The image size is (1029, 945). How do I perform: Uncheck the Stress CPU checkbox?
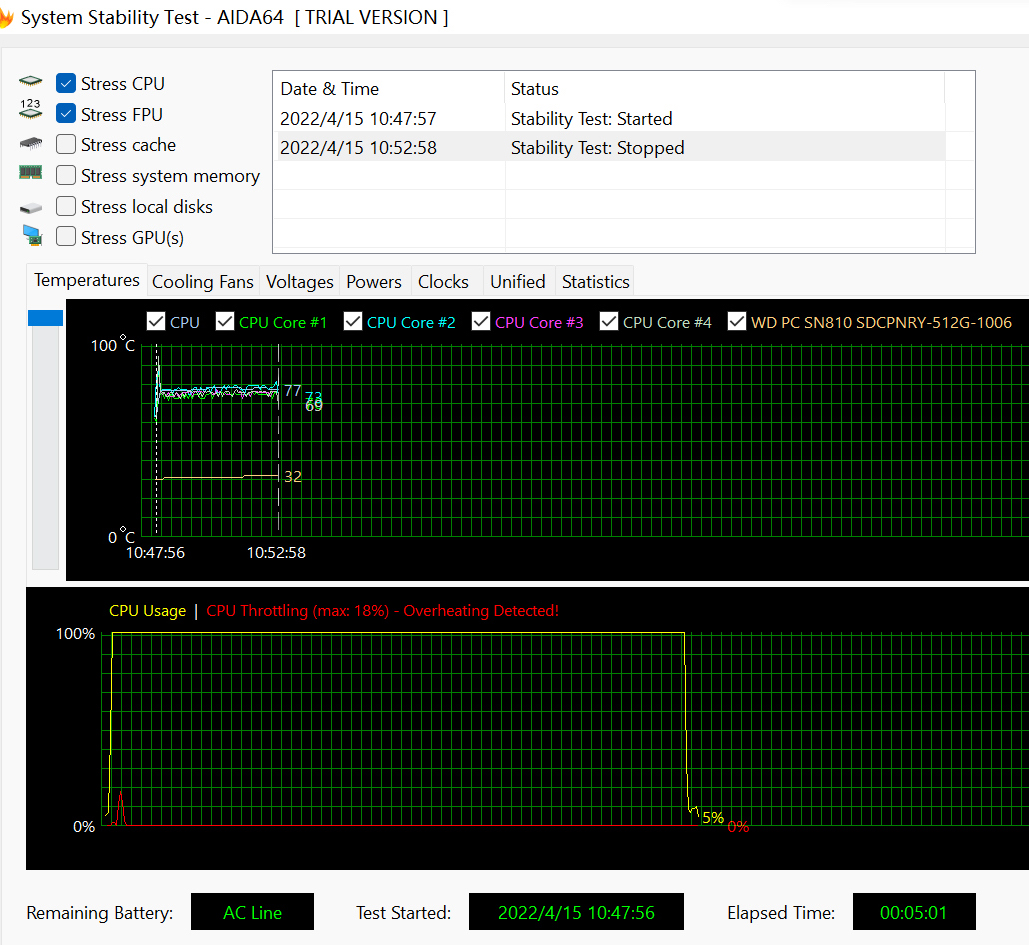pyautogui.click(x=66, y=84)
